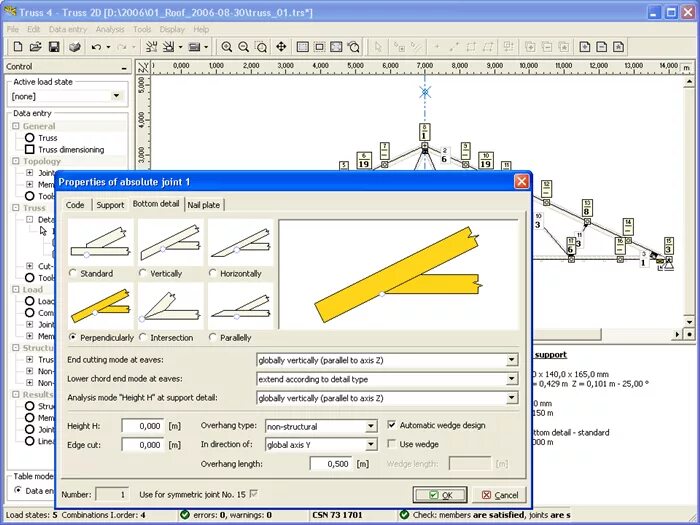Image resolution: width=700 pixels, height=525 pixels.
Task: Collapse the Load tree section
Action: [16, 289]
